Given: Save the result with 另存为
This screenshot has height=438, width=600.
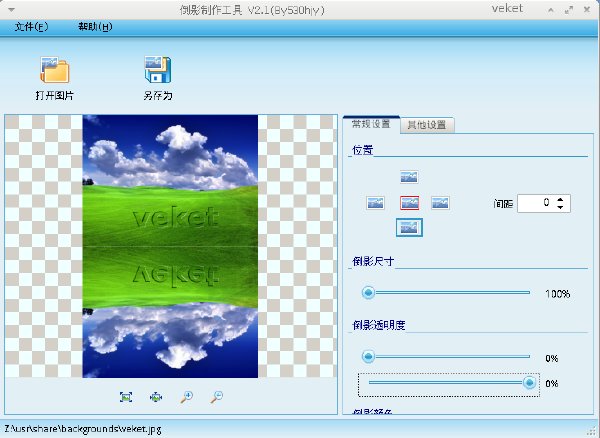Looking at the screenshot, I should coord(158,78).
